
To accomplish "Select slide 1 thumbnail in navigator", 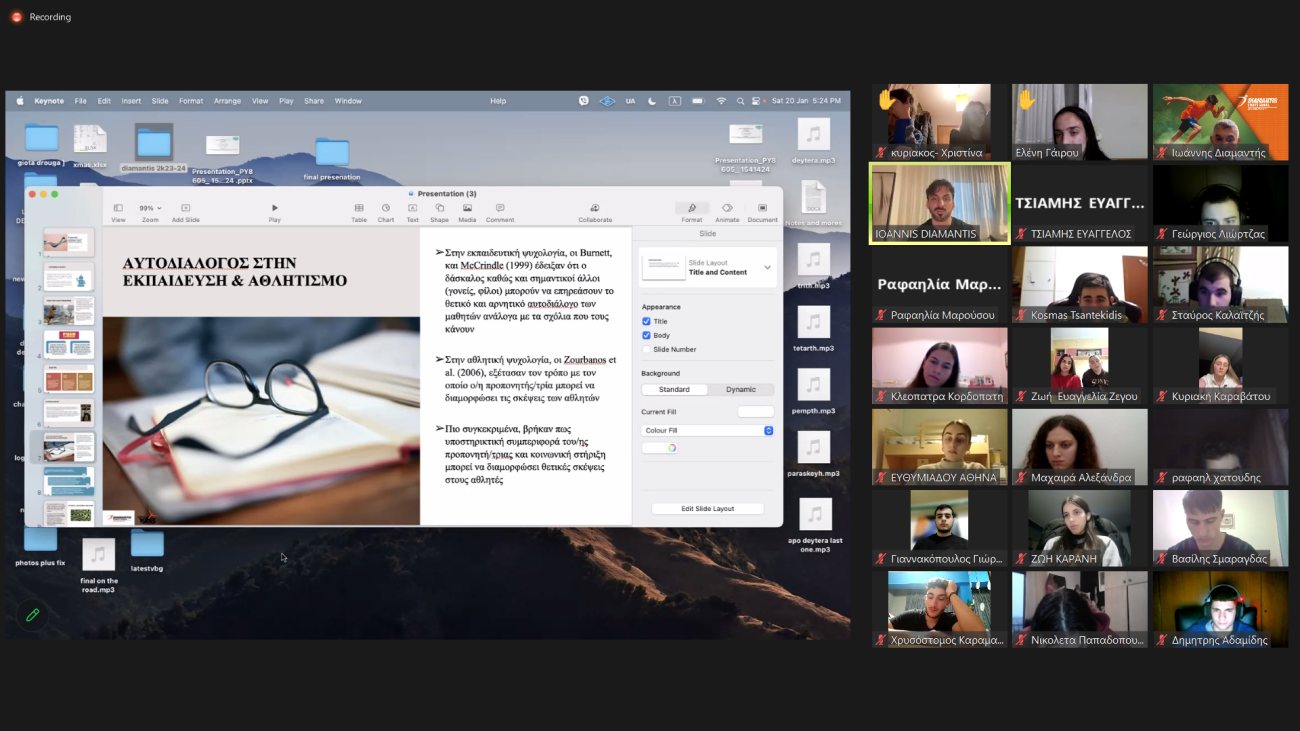I will click(x=69, y=243).
